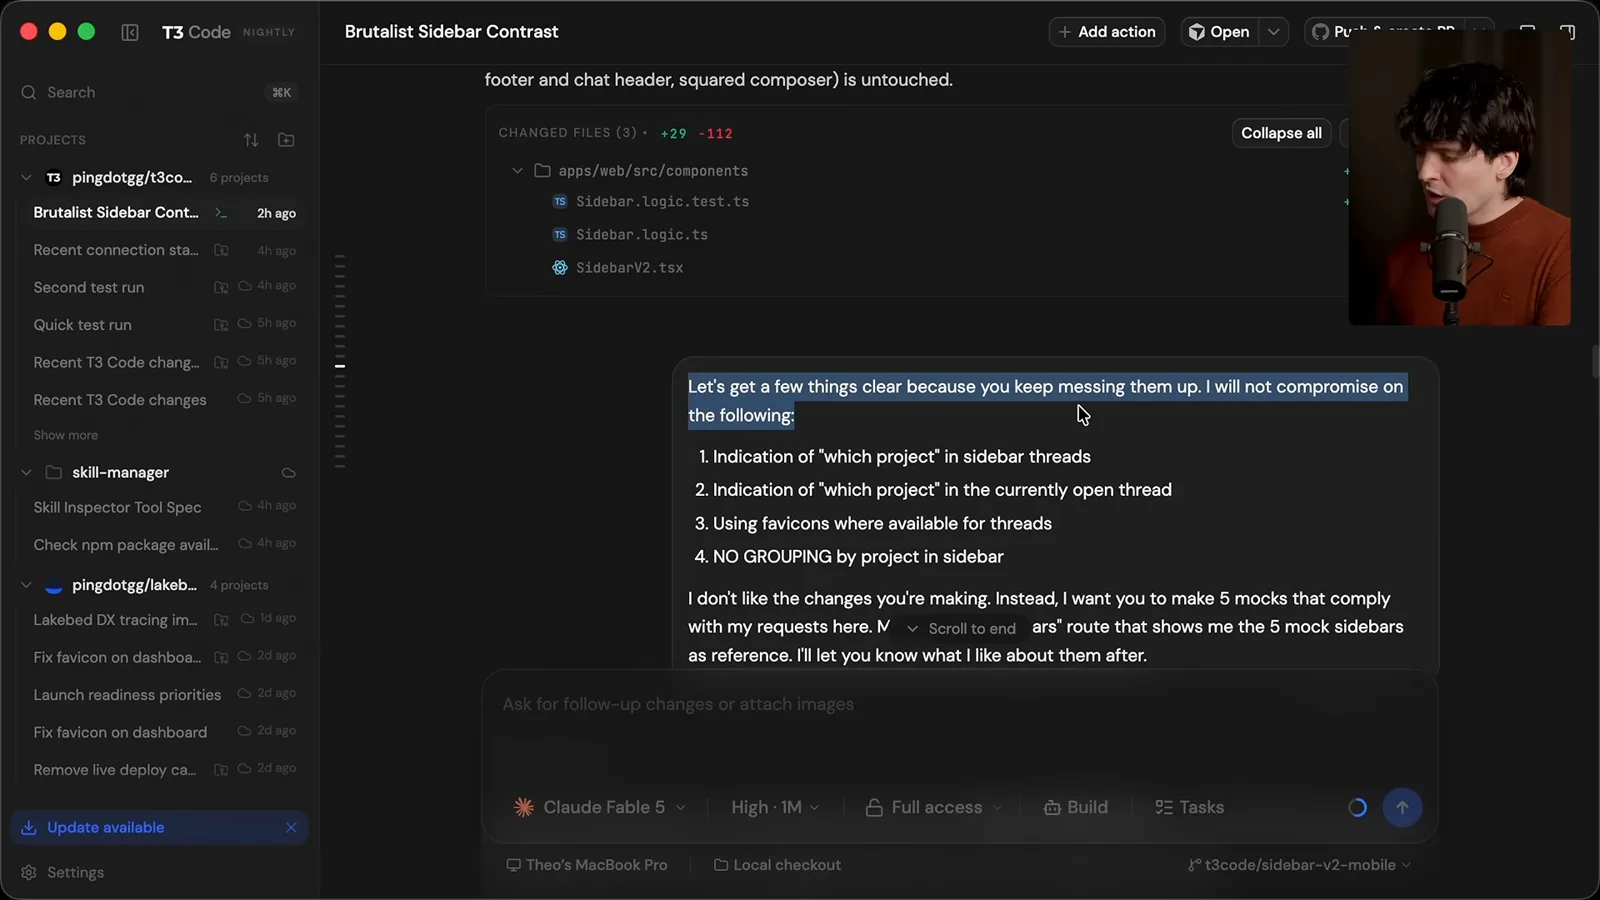Dismiss the Update available banner
This screenshot has height=900, width=1600.
tap(291, 827)
